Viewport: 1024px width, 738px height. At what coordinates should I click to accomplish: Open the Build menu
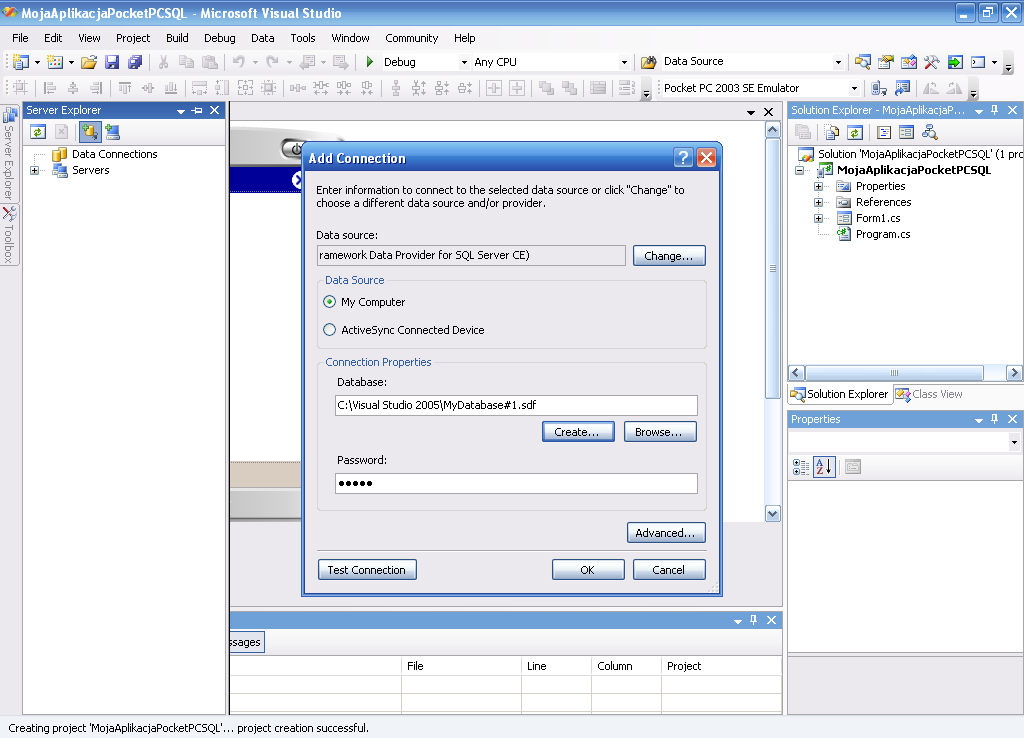pos(177,38)
